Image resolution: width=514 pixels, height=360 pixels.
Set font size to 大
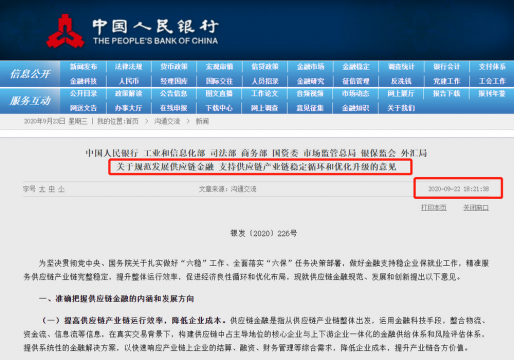42,189
